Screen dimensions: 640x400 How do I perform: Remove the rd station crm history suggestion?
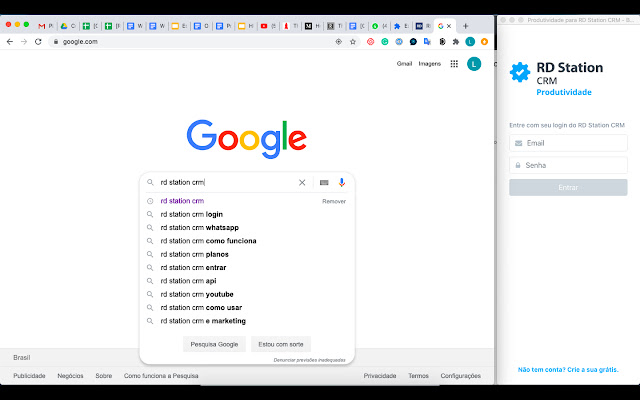[x=334, y=201]
